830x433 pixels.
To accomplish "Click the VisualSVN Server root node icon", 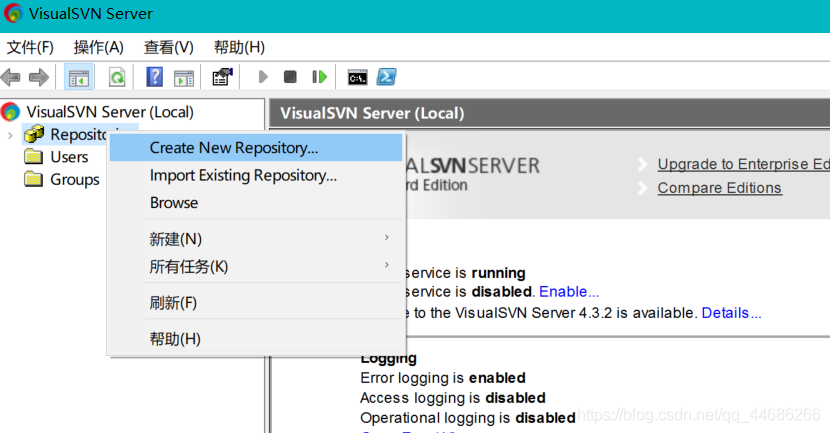I will tap(11, 112).
